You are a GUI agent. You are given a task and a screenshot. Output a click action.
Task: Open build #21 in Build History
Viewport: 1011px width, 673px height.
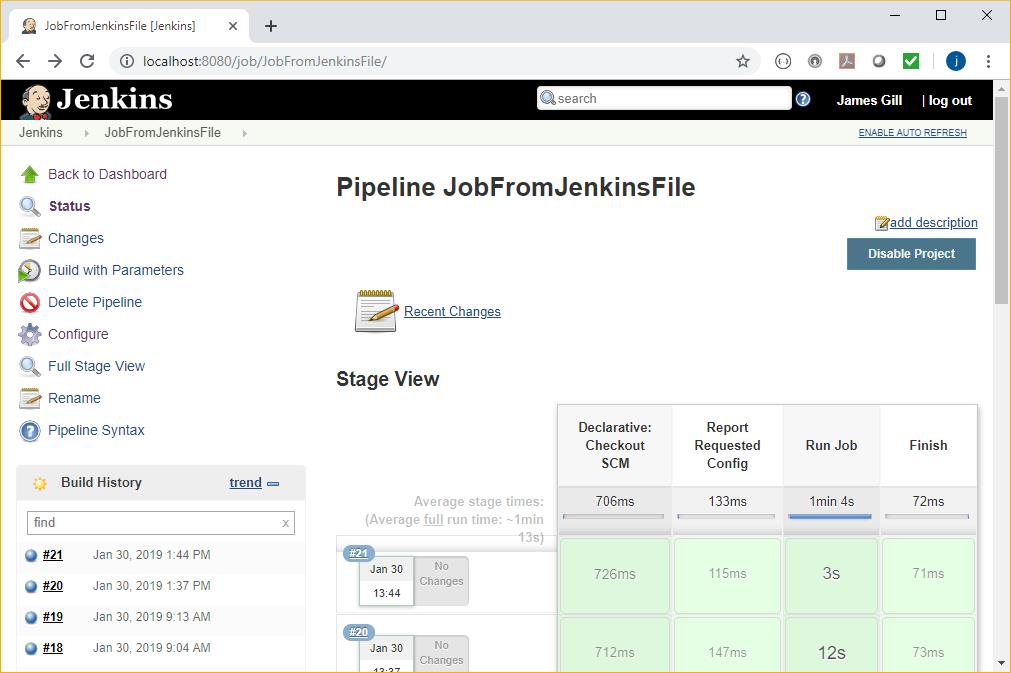pyautogui.click(x=53, y=555)
